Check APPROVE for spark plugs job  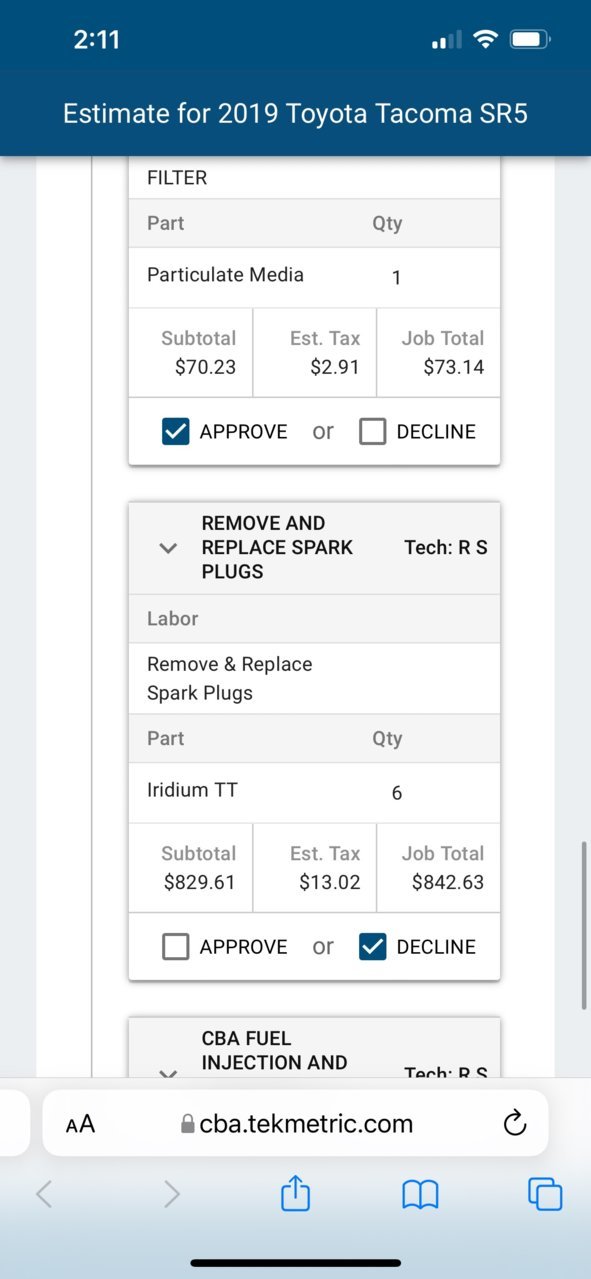point(175,946)
